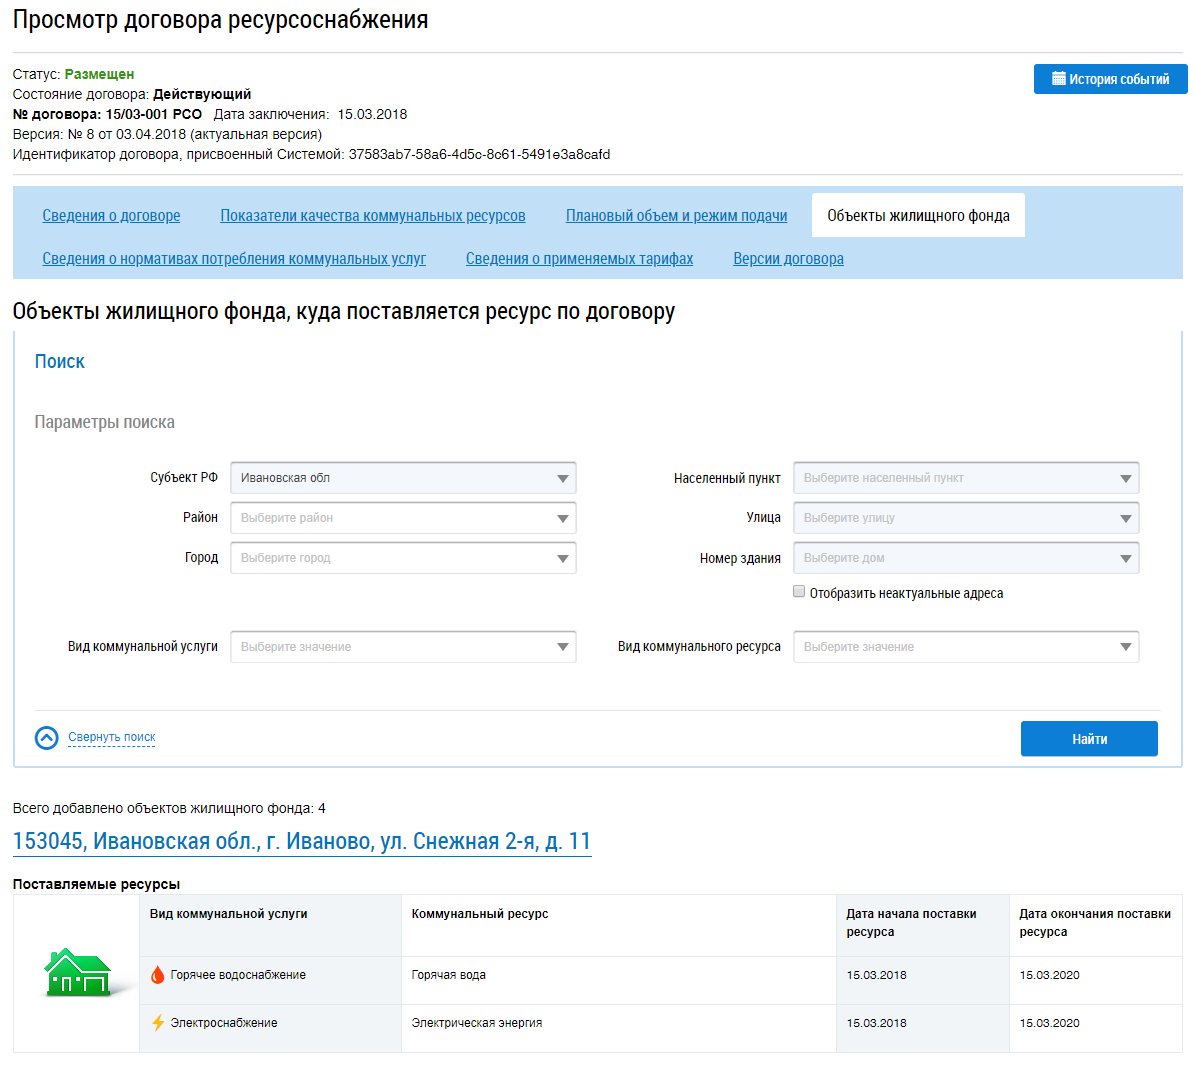Select the Объекты жилищного фонда tab
Viewport: 1193px width, 1066px height.
coord(918,215)
